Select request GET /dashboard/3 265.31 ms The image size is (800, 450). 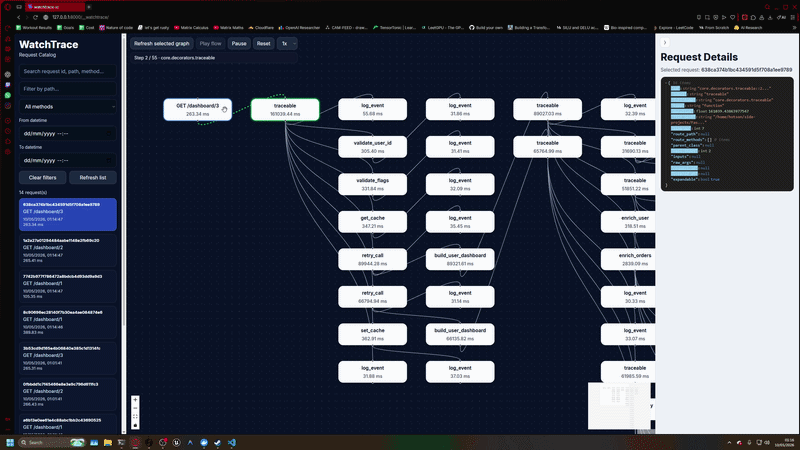(x=68, y=358)
